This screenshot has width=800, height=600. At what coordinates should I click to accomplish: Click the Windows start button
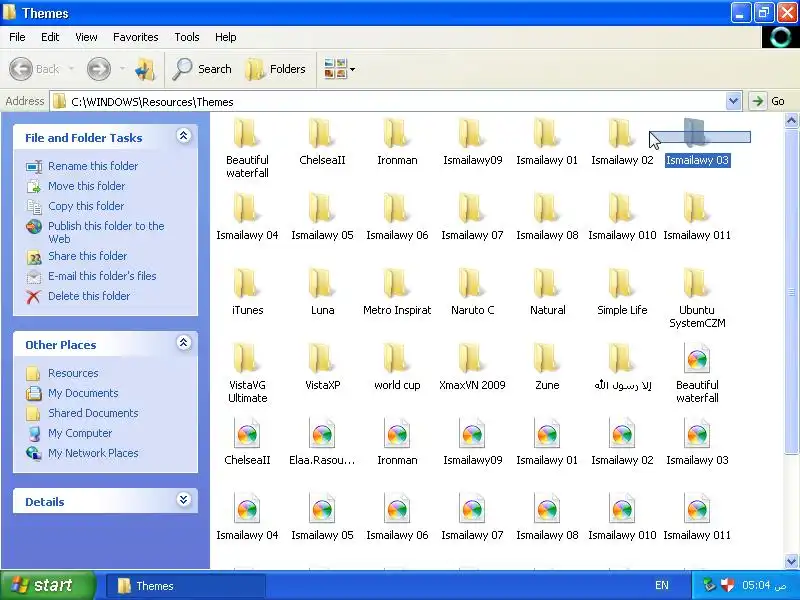pos(48,585)
